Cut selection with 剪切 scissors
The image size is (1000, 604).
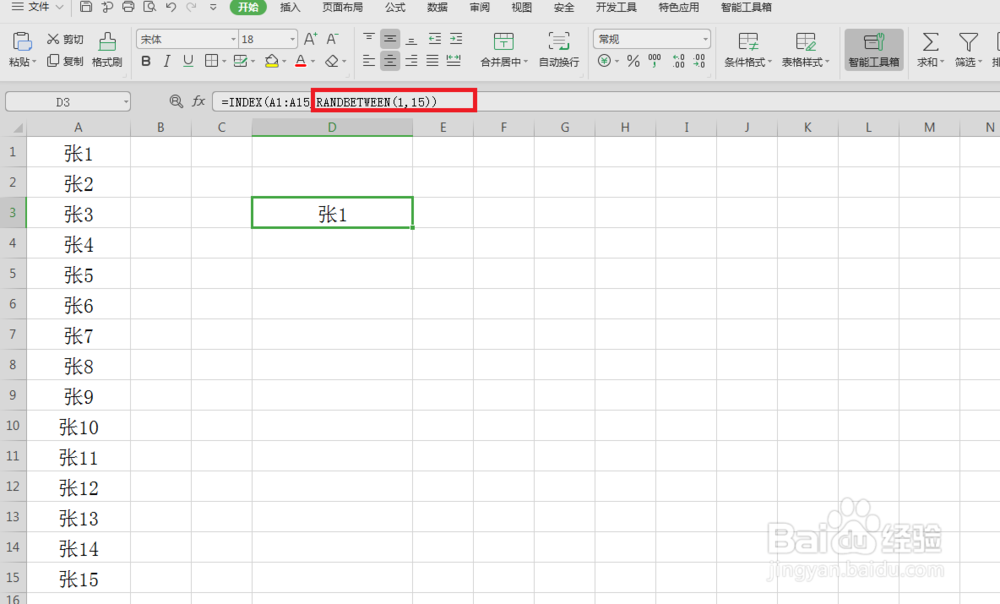coord(65,40)
